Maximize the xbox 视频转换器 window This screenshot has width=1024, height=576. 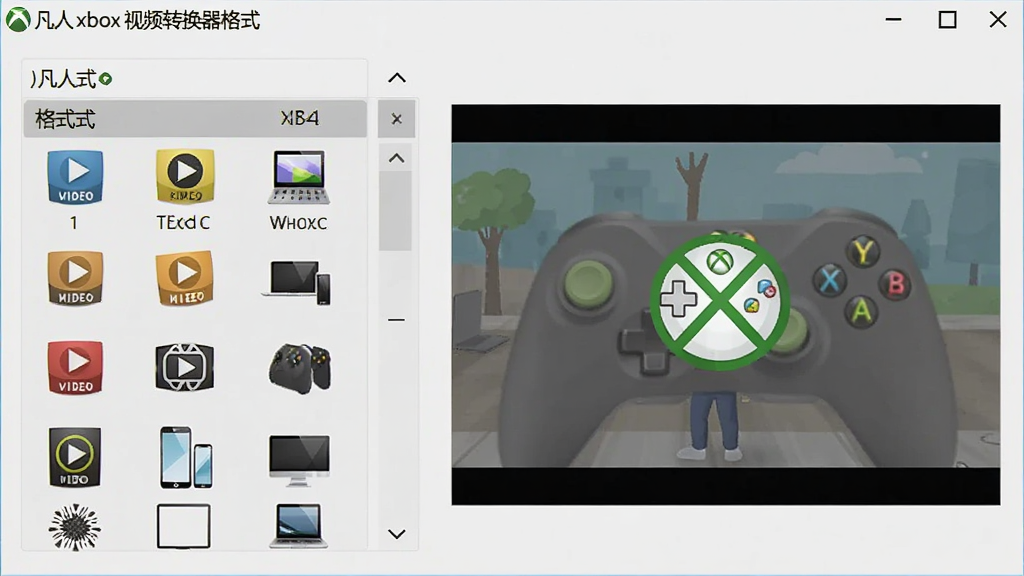pyautogui.click(x=948, y=20)
